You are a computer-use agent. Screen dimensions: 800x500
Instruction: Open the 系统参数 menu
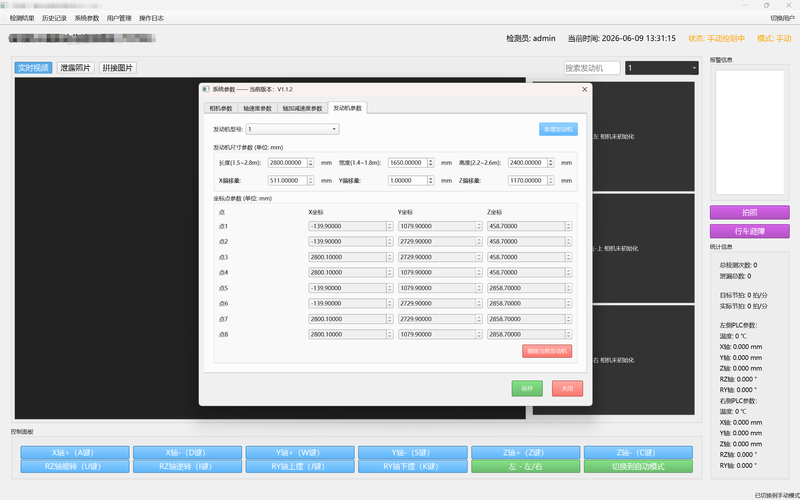point(87,18)
